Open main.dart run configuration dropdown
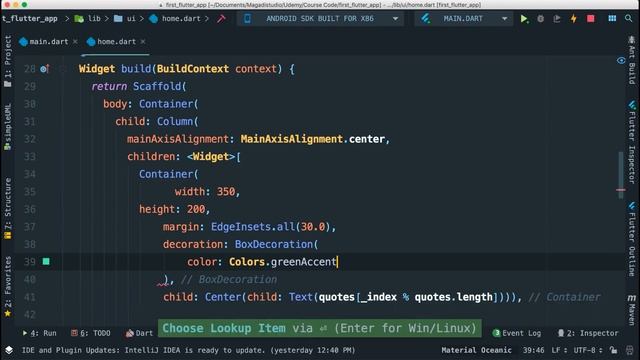Viewport: 640px width, 360px height. [x=464, y=19]
